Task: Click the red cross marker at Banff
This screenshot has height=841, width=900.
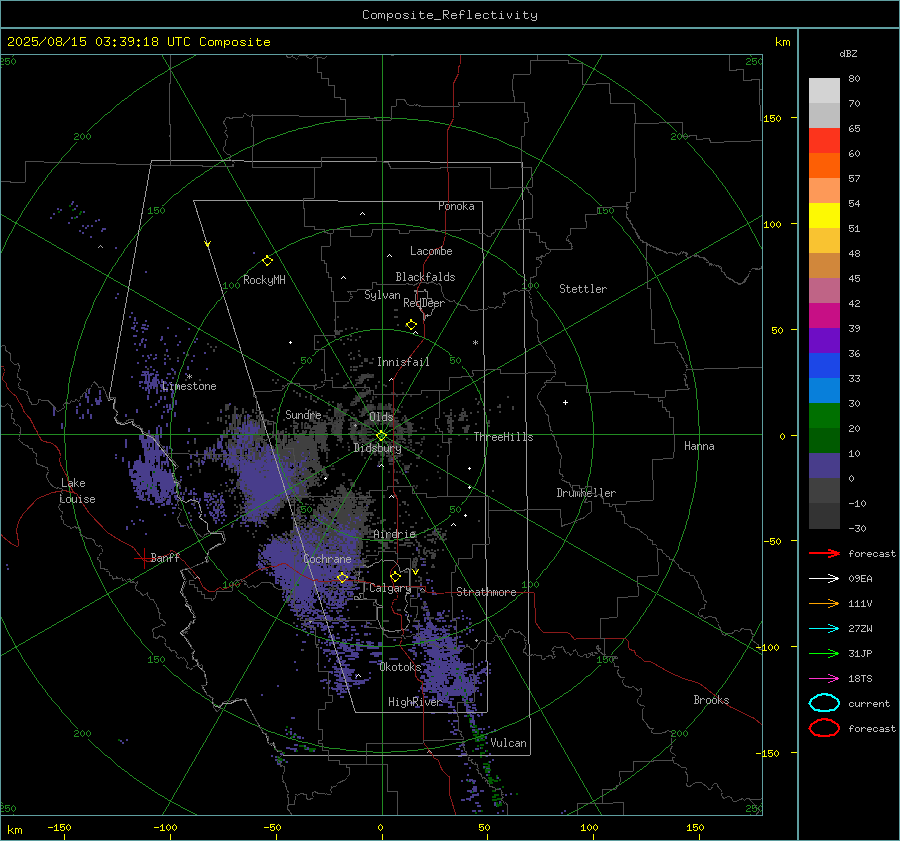Action: 143,558
